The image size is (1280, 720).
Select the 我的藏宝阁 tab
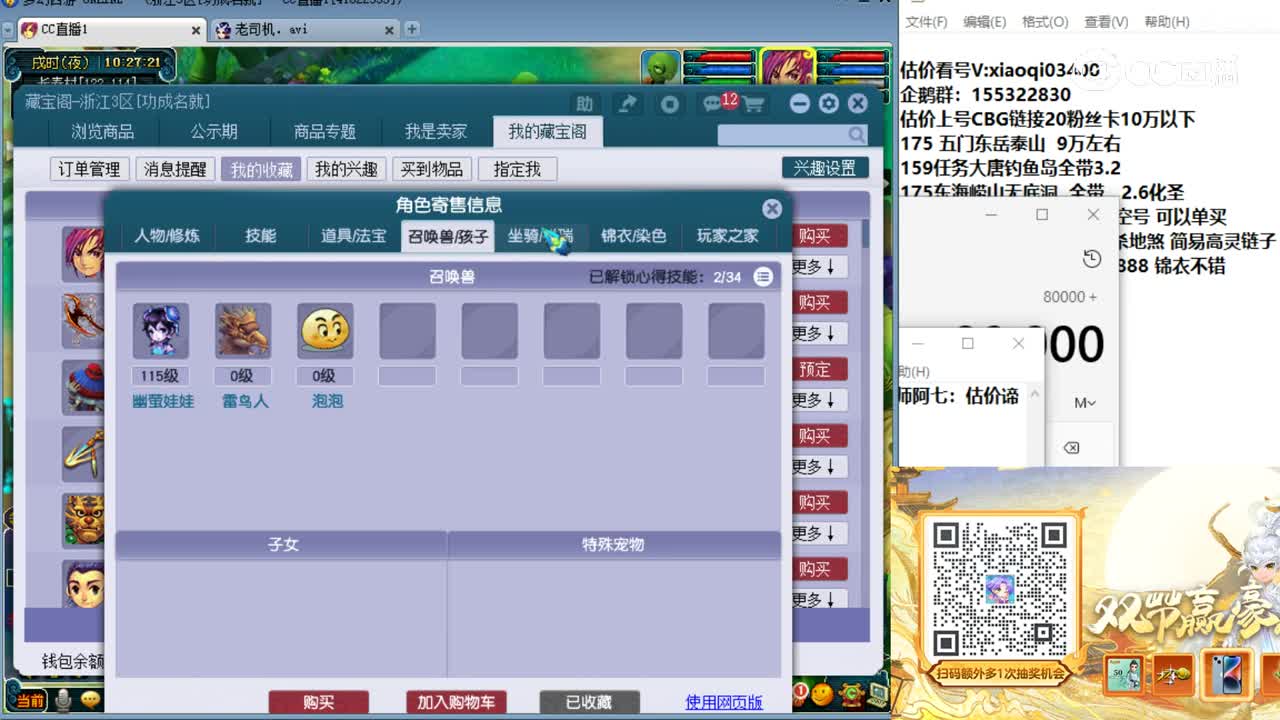[x=547, y=132]
